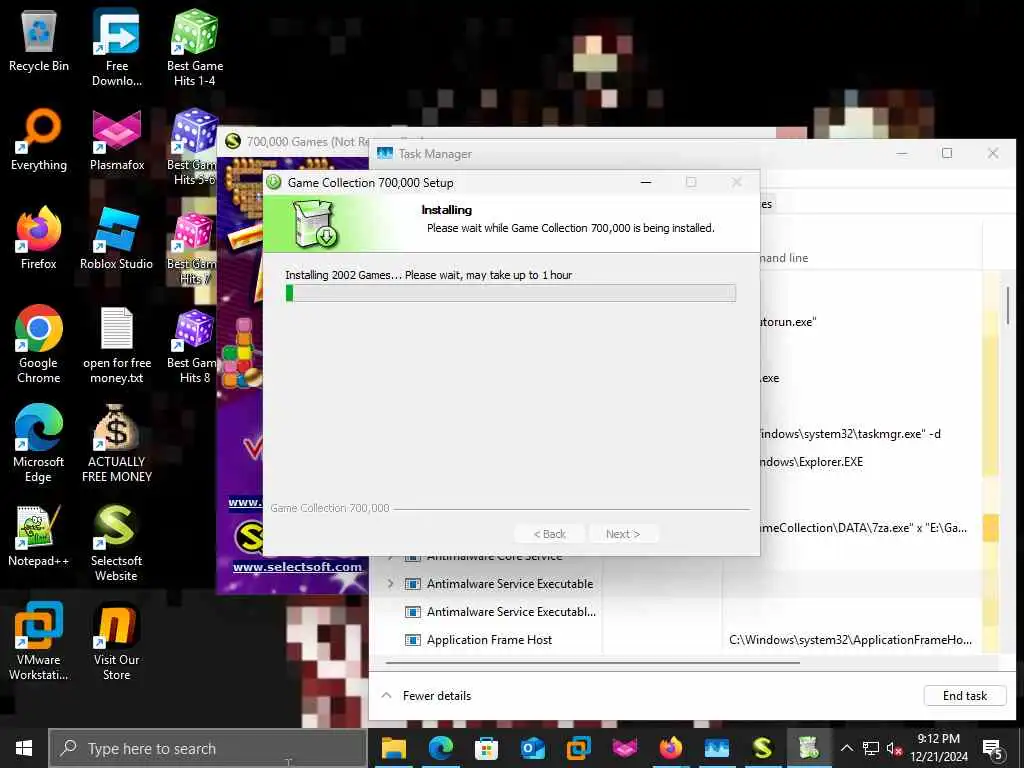Open the Windows Start menu
The width and height of the screenshot is (1024, 768).
click(24, 748)
